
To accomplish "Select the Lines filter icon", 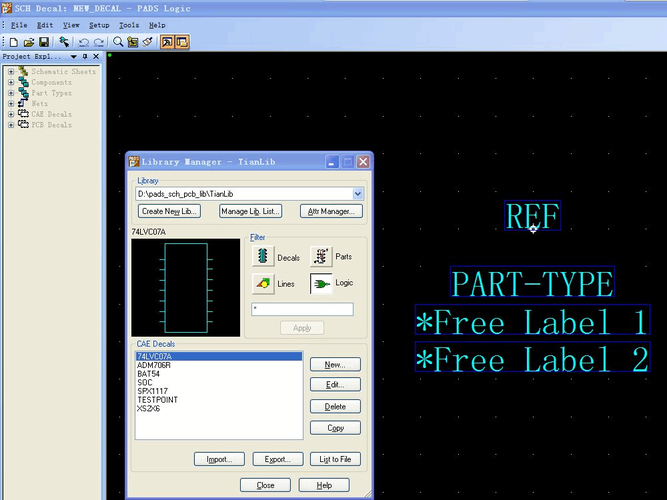I will coord(263,283).
